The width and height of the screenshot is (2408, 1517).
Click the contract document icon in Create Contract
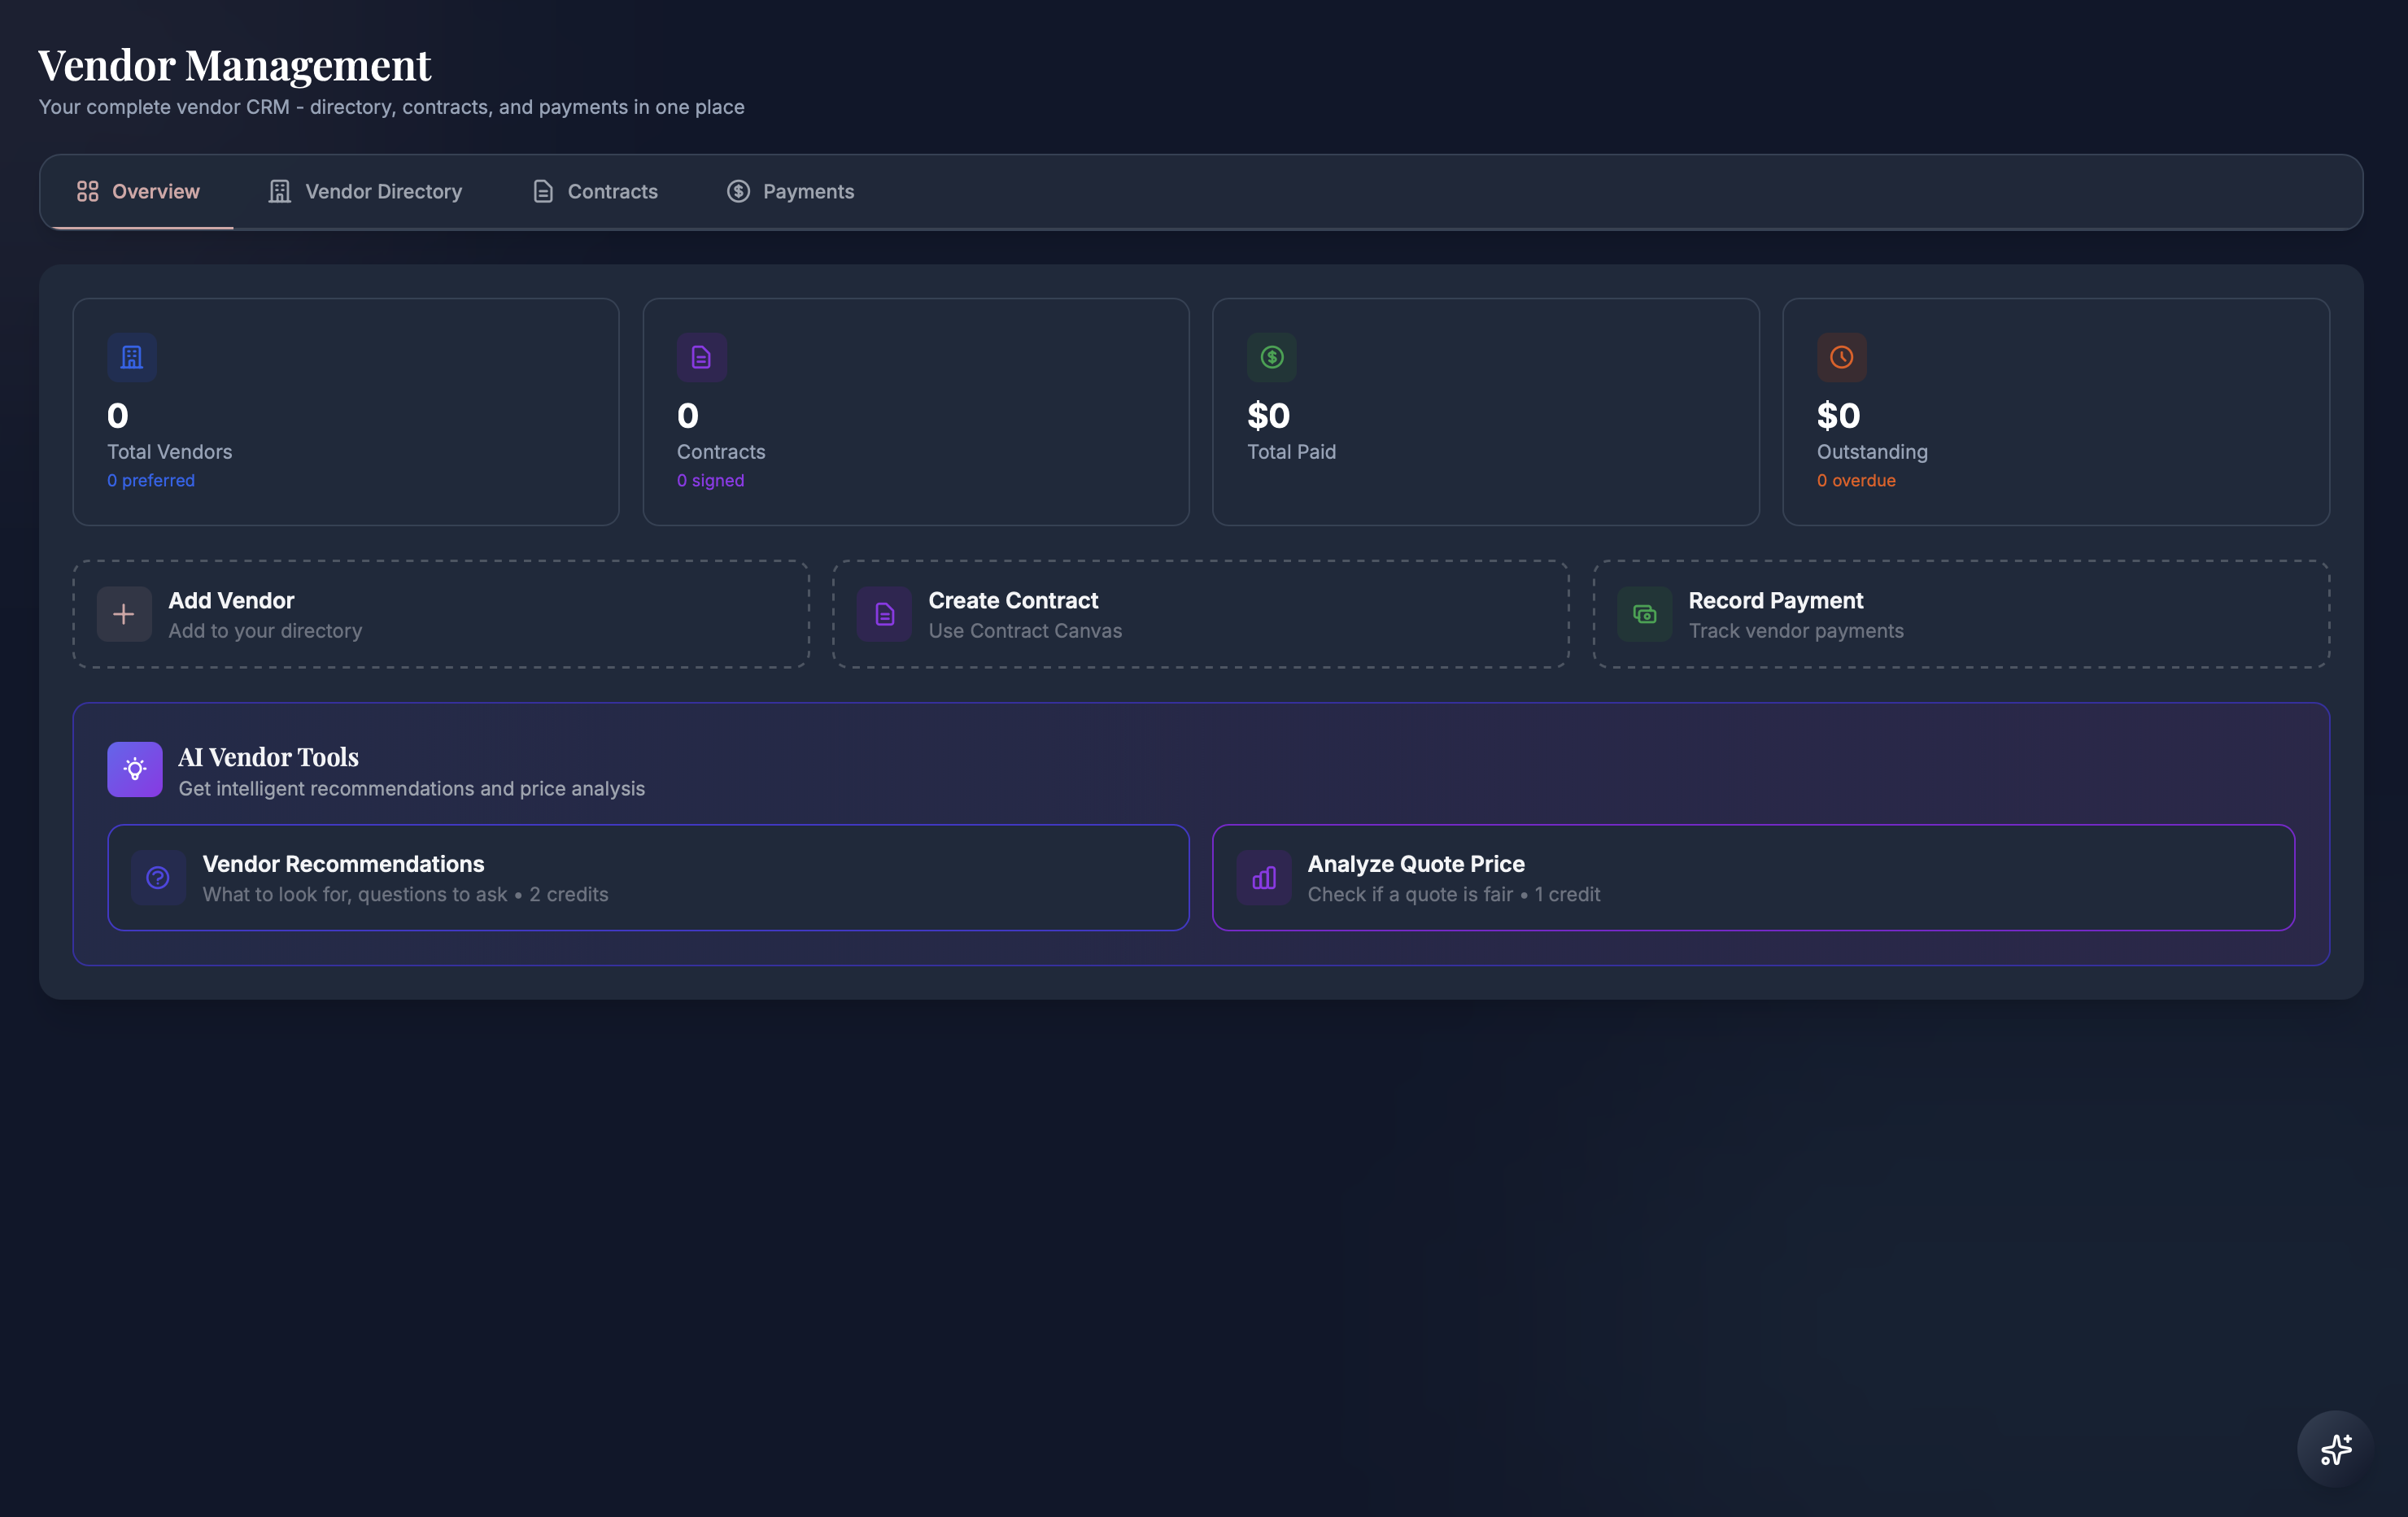[883, 614]
